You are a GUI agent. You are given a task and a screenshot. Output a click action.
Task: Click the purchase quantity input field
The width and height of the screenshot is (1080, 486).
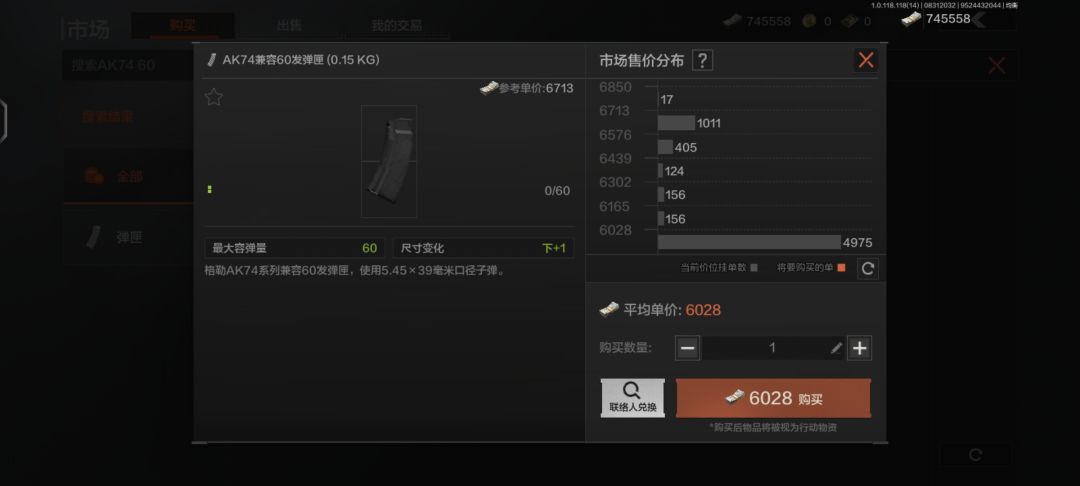[773, 348]
